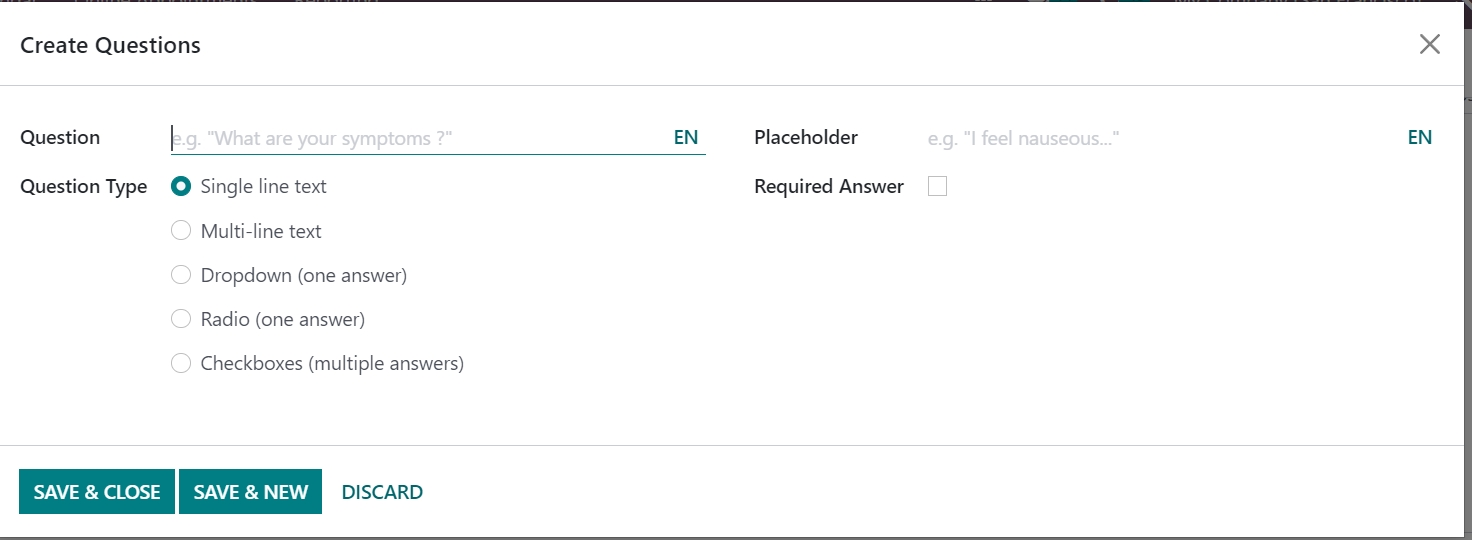The image size is (1472, 540).
Task: Discard the new question
Action: click(x=382, y=492)
